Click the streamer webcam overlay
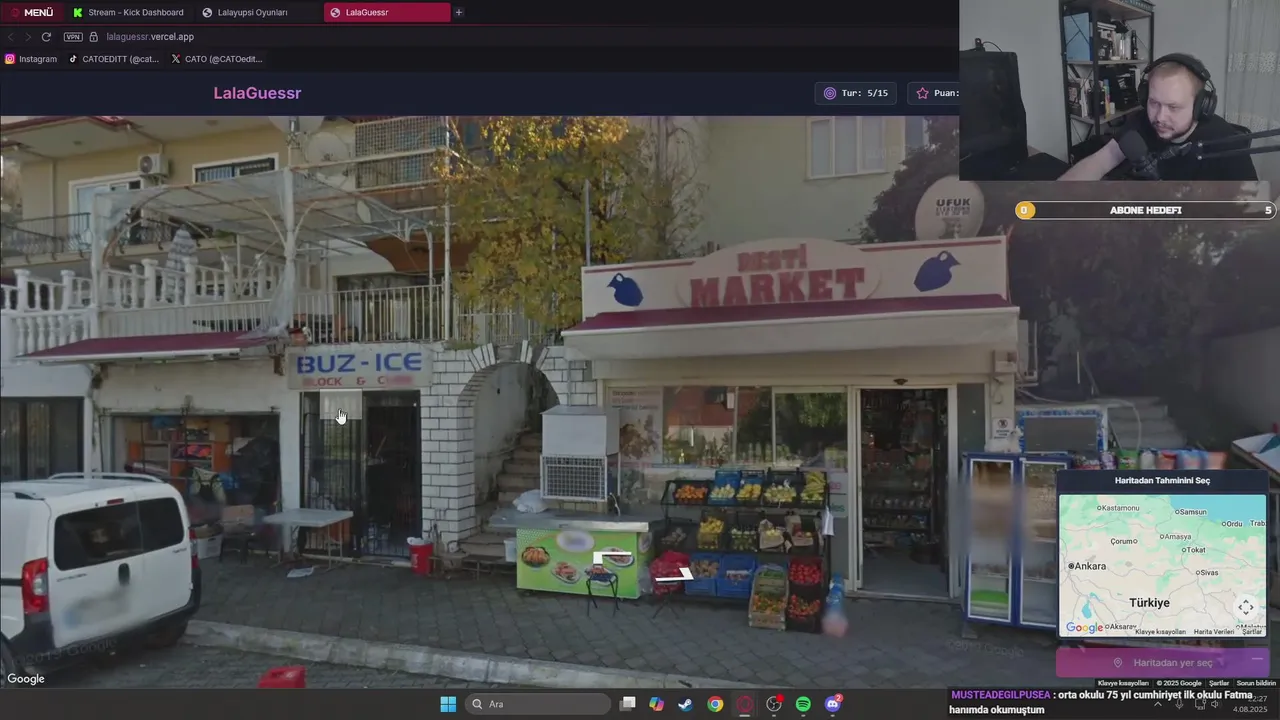The image size is (1280, 720). pyautogui.click(x=1119, y=90)
